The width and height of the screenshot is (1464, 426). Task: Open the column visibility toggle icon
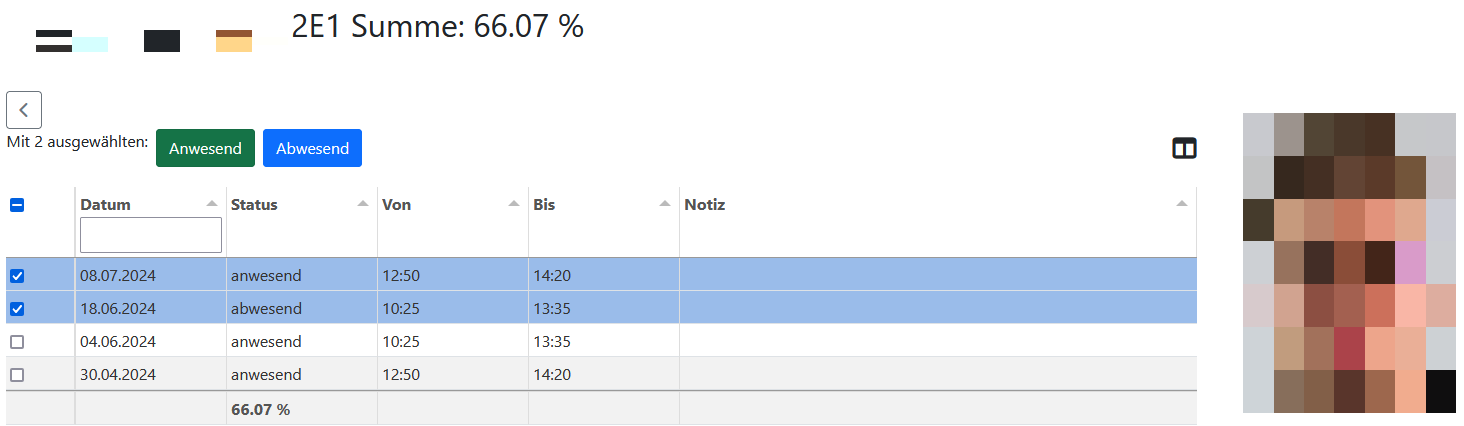click(1184, 149)
